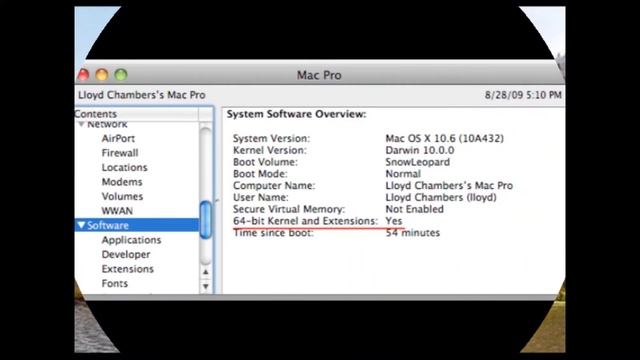Click the blue sidebar scrollbar thumb
Viewport: 640px width, 360px height.
(x=206, y=220)
